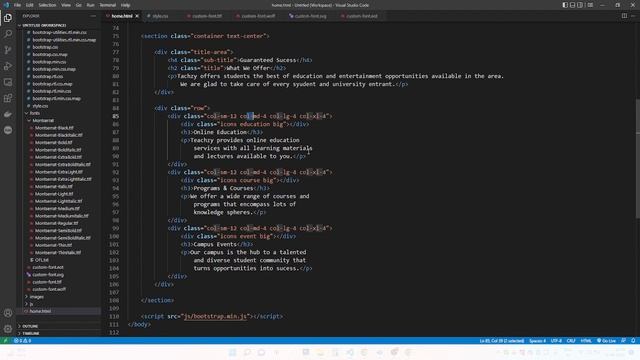Collapse the fonts folder
640x360 pixels.
point(35,113)
